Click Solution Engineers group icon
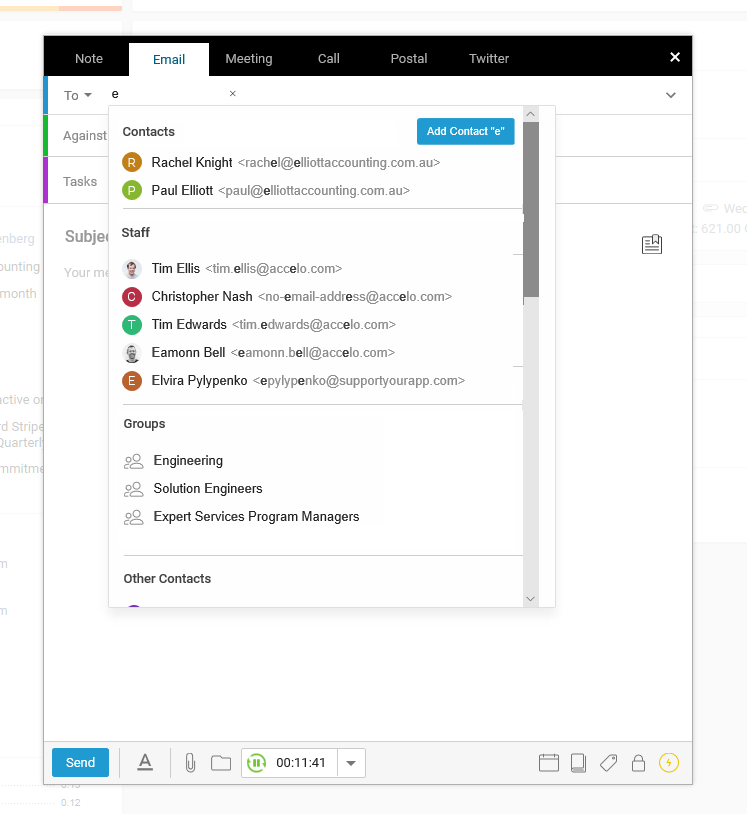This screenshot has width=747, height=814. click(133, 489)
